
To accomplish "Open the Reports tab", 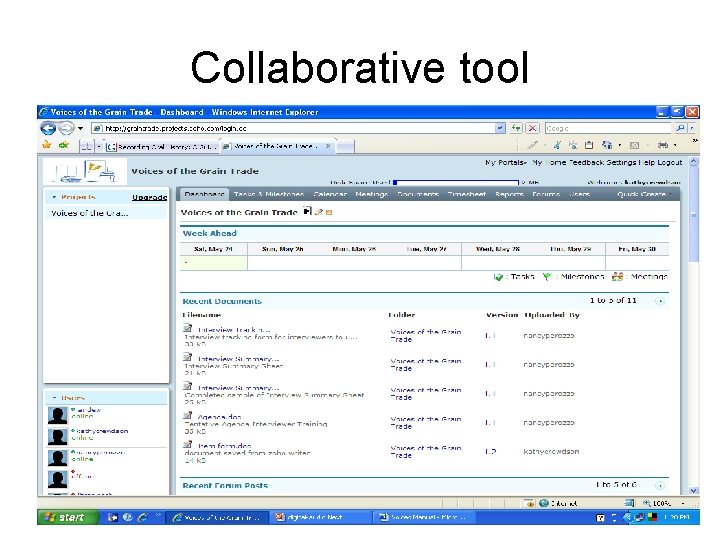I will (509, 194).
